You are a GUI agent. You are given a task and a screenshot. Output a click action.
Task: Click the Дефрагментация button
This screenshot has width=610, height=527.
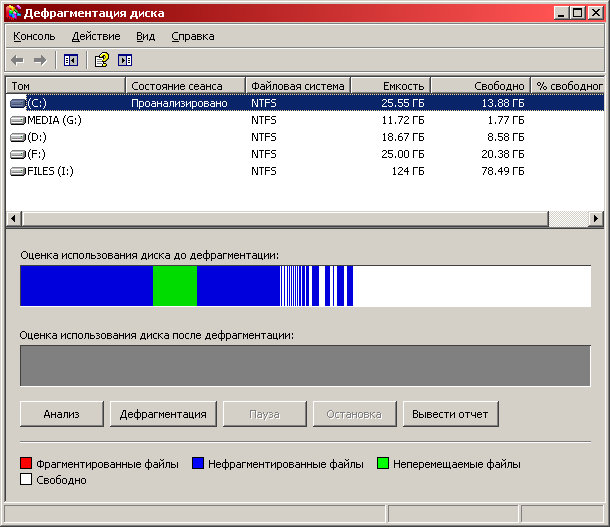coord(163,414)
